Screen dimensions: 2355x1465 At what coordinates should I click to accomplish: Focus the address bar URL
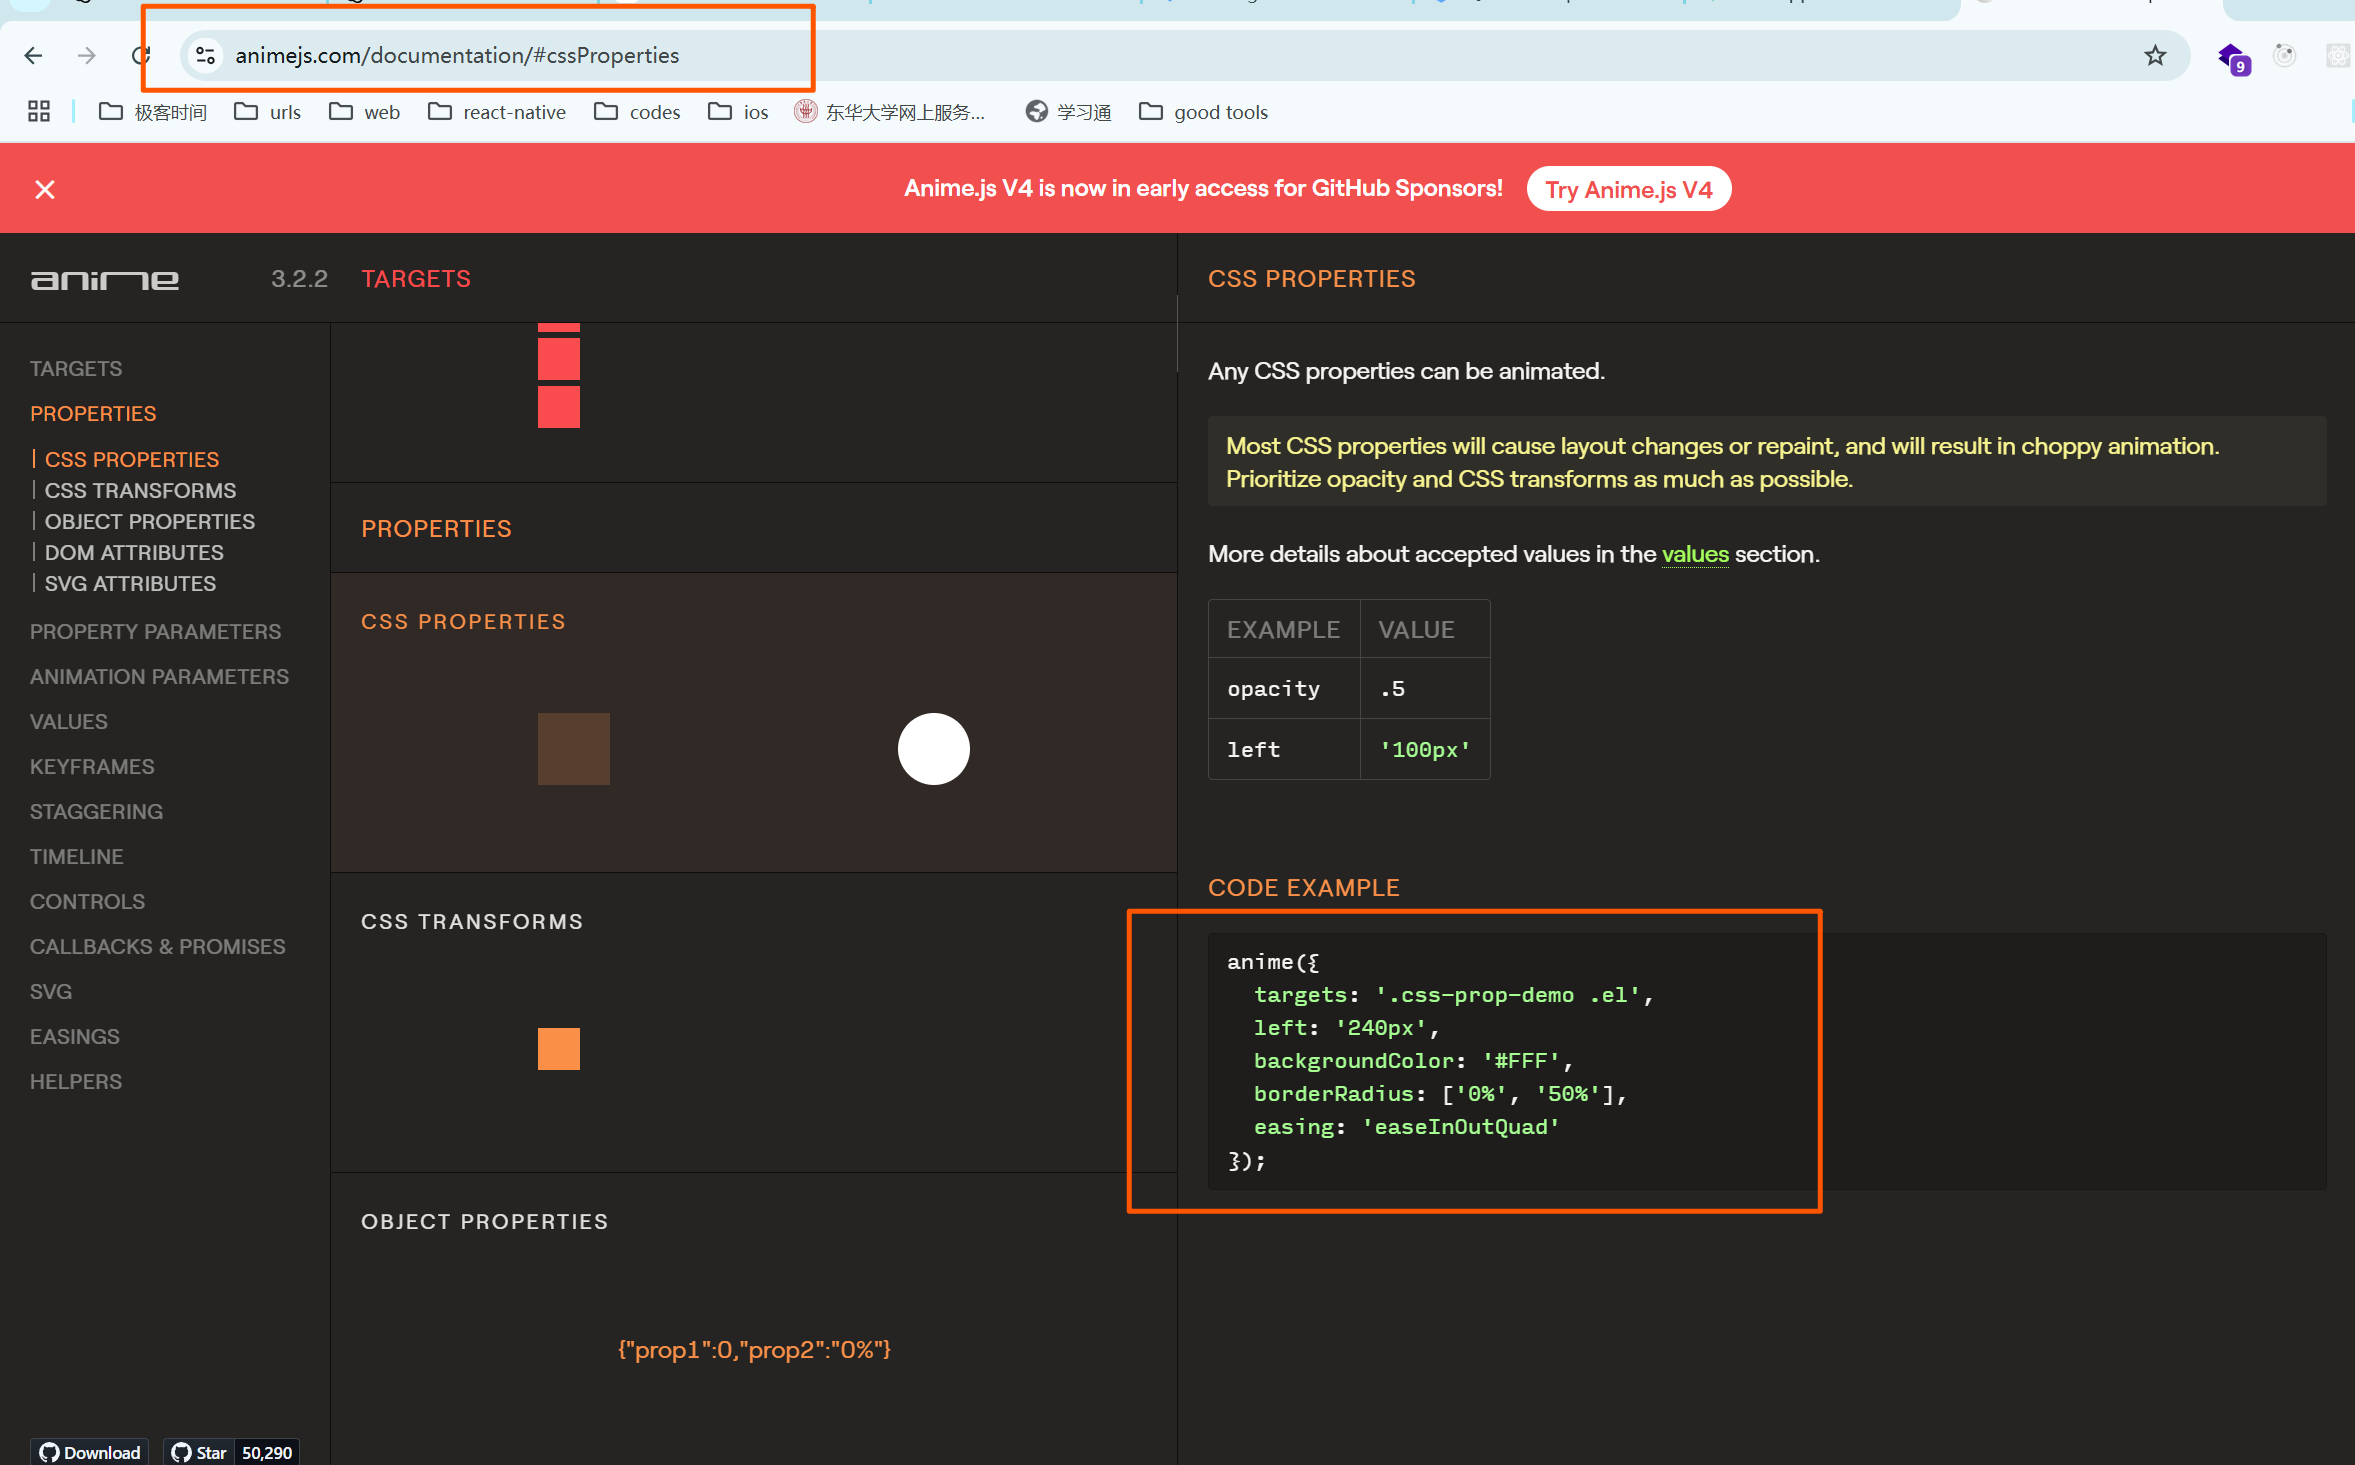point(457,56)
